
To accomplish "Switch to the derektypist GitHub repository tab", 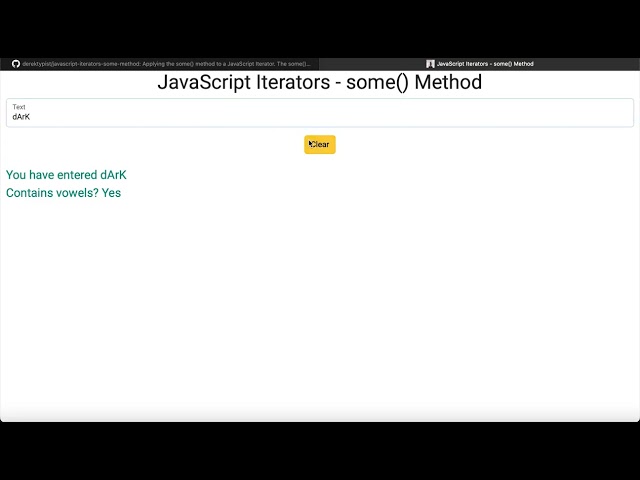I will point(160,64).
